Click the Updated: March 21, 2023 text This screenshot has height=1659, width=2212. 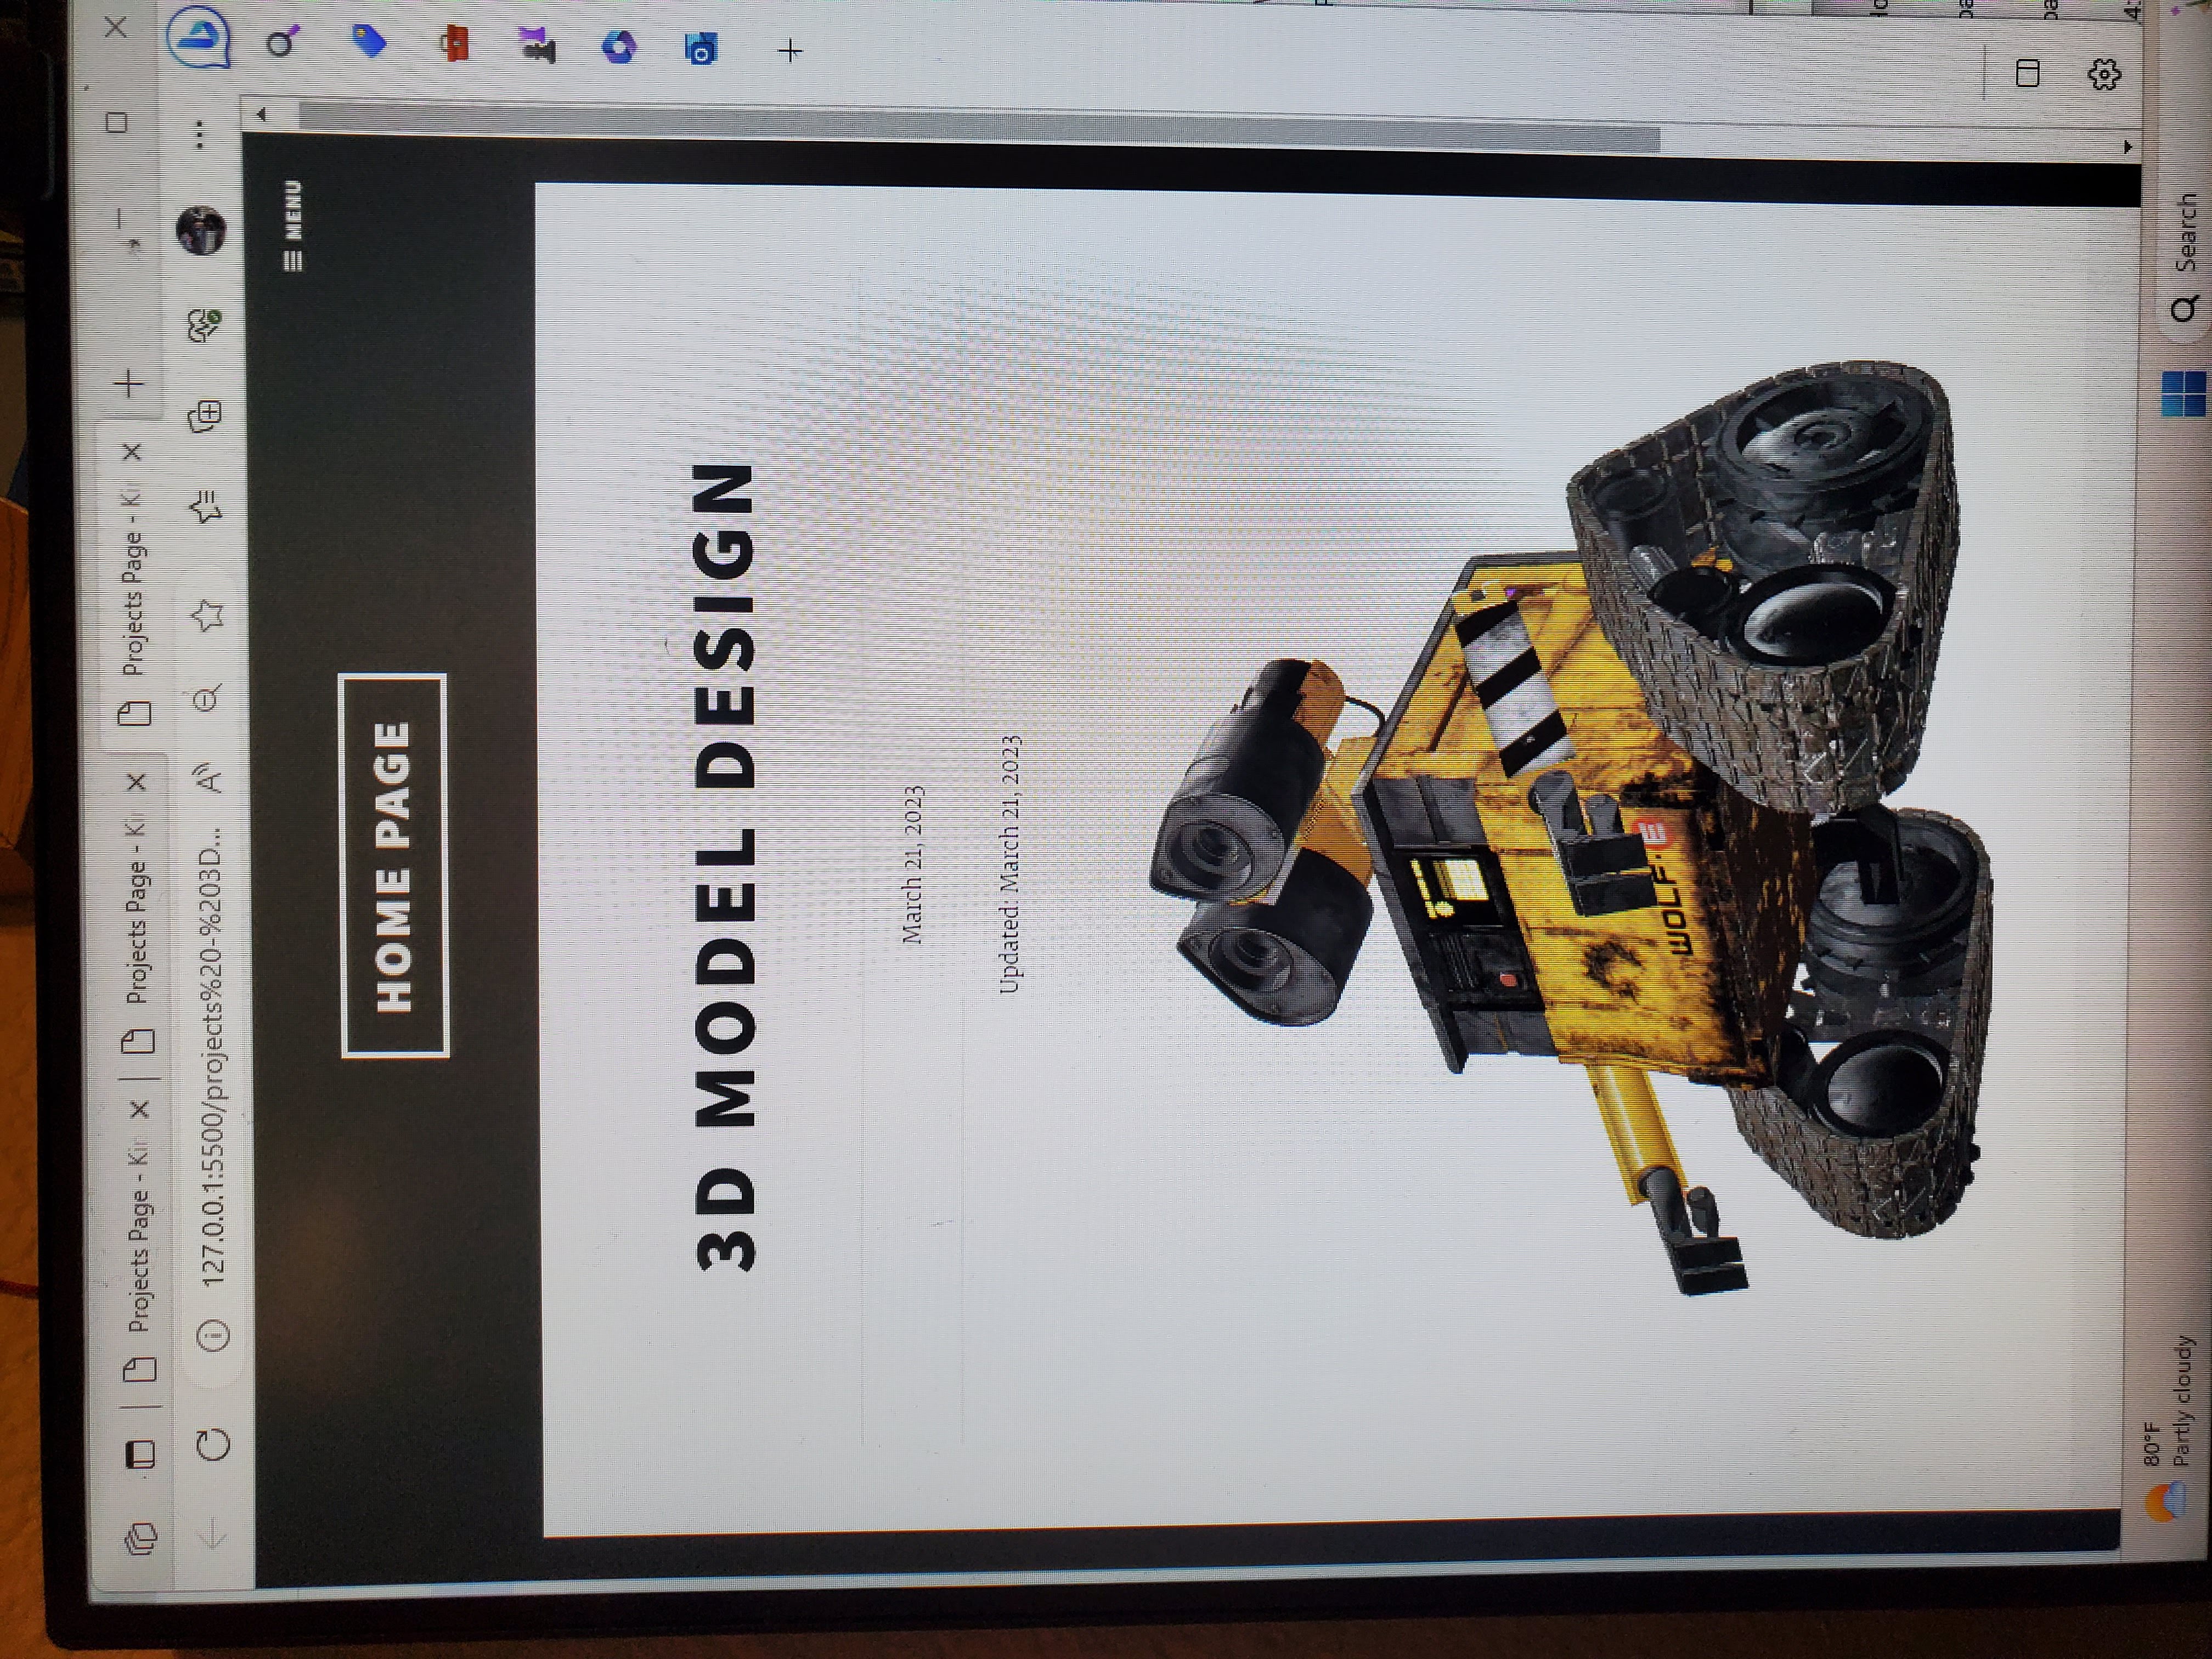click(x=1010, y=864)
